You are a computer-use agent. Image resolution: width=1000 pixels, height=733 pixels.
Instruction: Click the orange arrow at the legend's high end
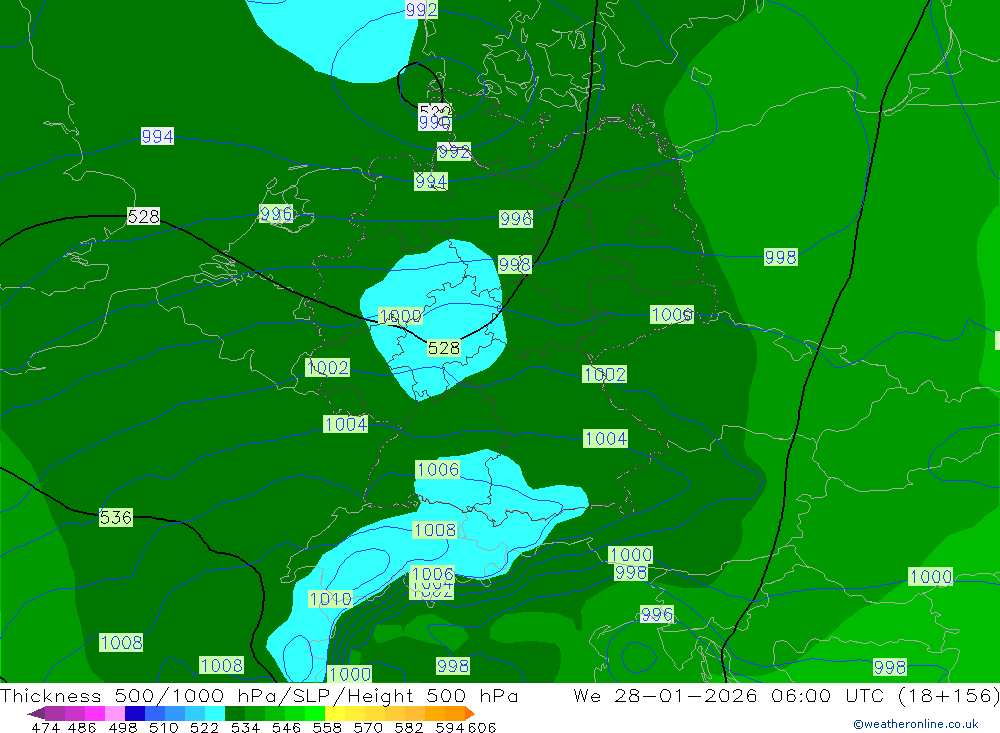pyautogui.click(x=469, y=713)
